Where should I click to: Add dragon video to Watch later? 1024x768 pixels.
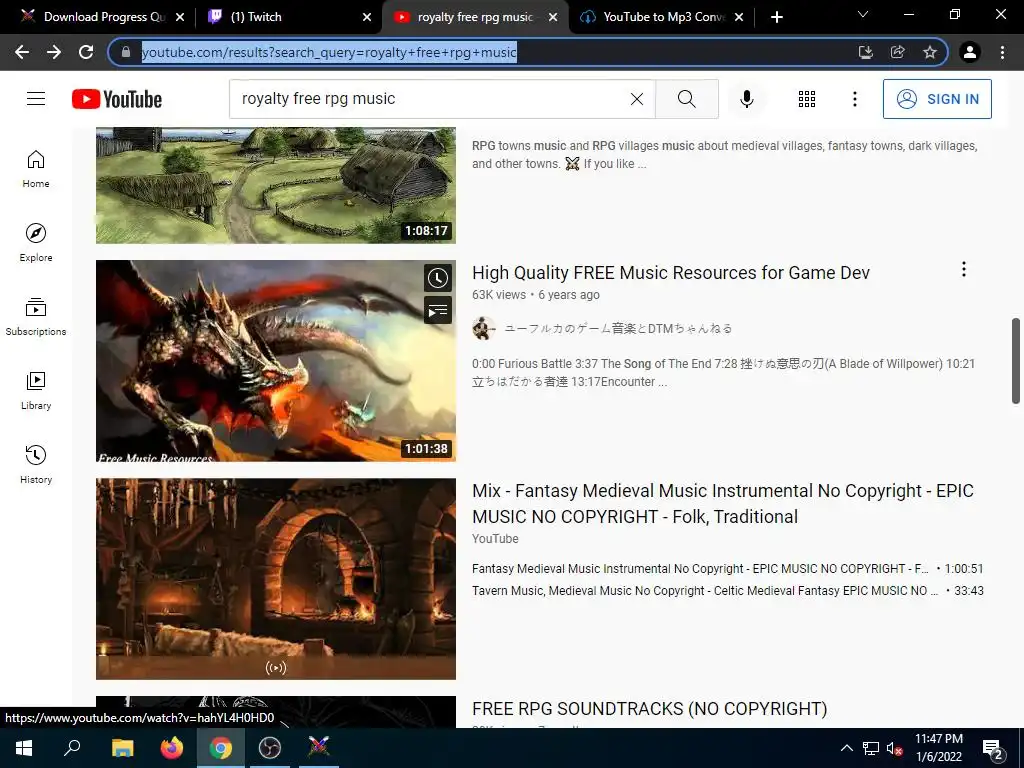click(x=438, y=278)
